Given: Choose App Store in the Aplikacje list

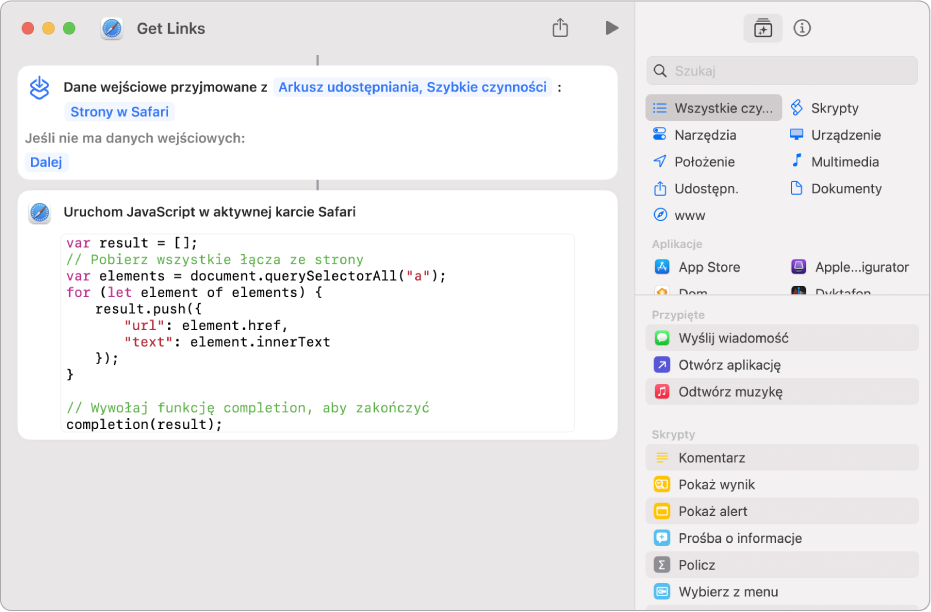Looking at the screenshot, I should (x=697, y=267).
